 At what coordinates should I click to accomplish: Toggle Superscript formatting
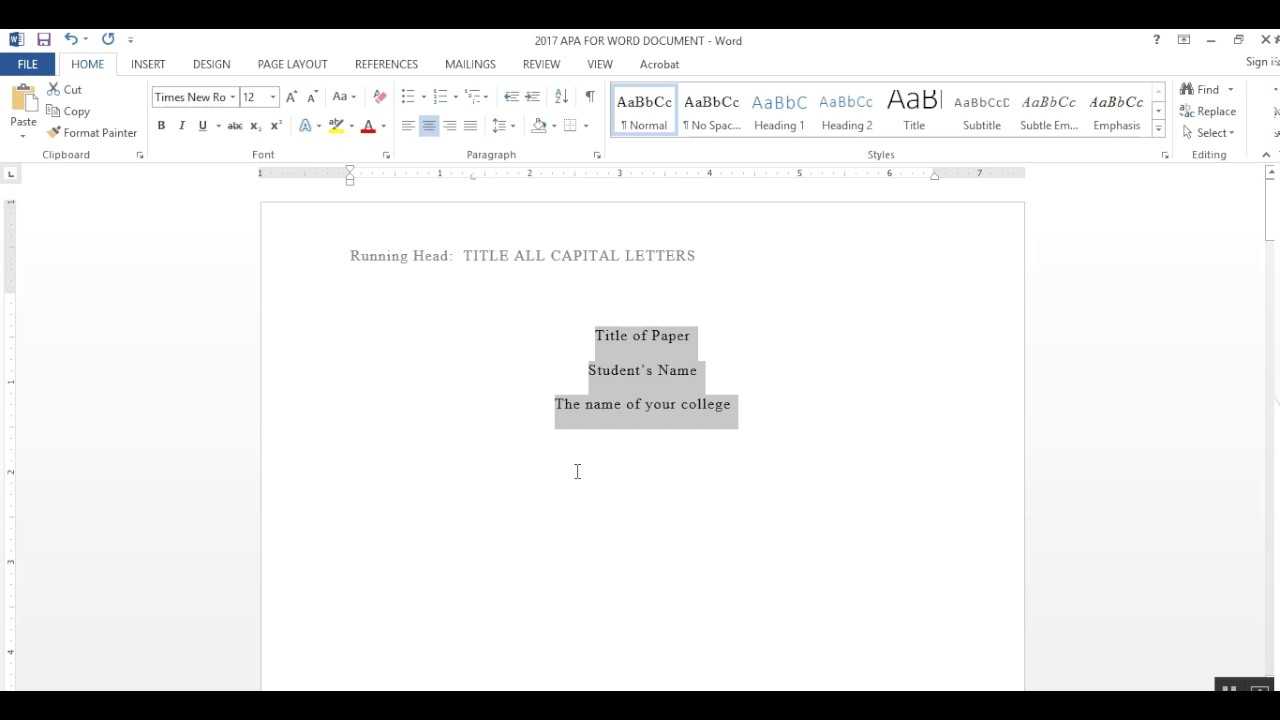tap(276, 126)
